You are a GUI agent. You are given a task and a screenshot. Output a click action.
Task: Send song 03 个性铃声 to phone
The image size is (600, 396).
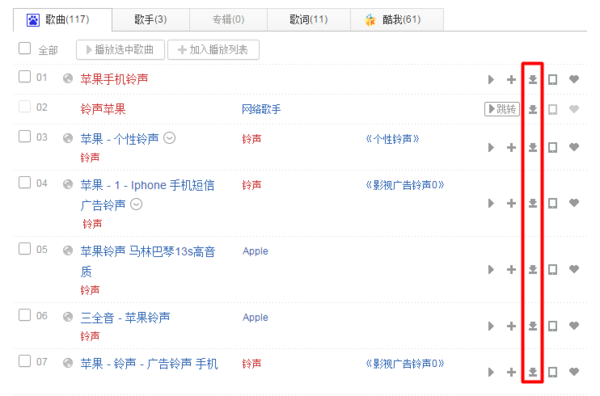(553, 148)
